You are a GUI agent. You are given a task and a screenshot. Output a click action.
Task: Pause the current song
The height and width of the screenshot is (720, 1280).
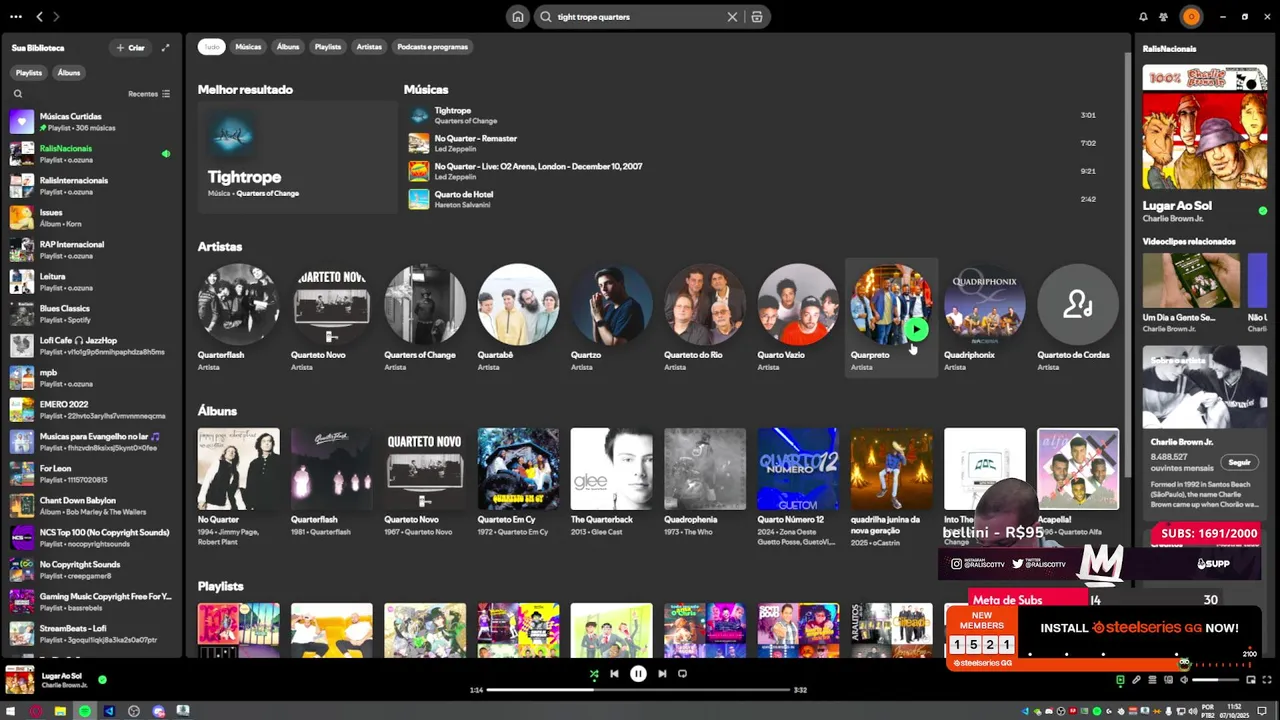pyautogui.click(x=638, y=674)
